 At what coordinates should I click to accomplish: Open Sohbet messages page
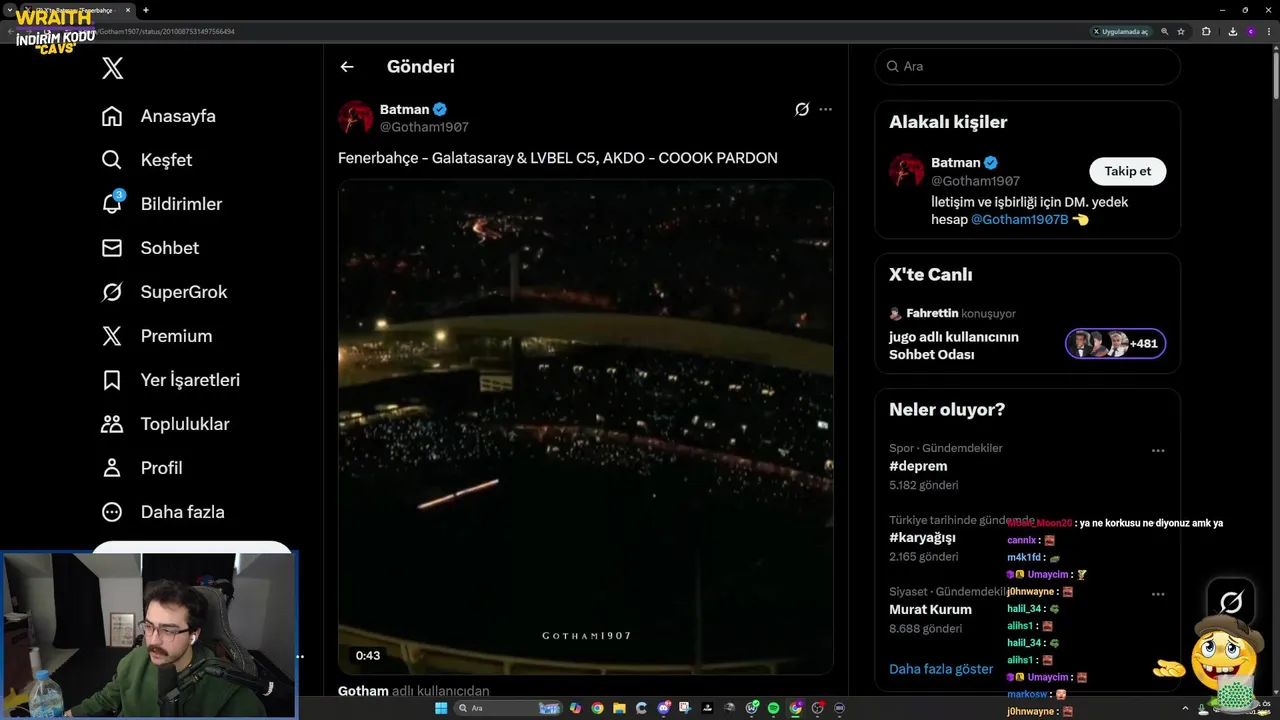pyautogui.click(x=150, y=248)
